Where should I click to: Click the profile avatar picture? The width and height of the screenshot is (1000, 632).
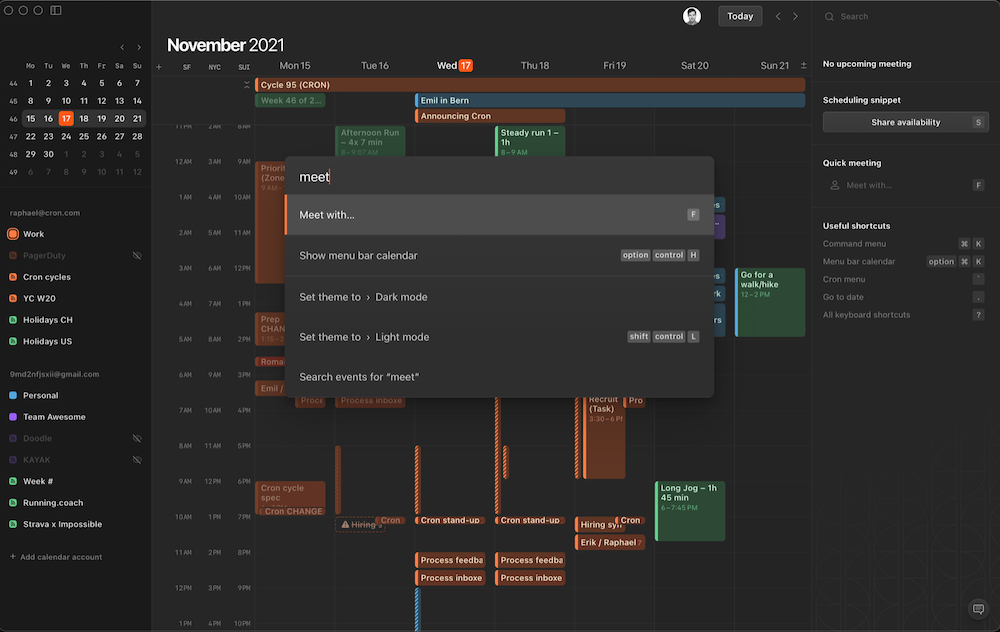(x=693, y=16)
